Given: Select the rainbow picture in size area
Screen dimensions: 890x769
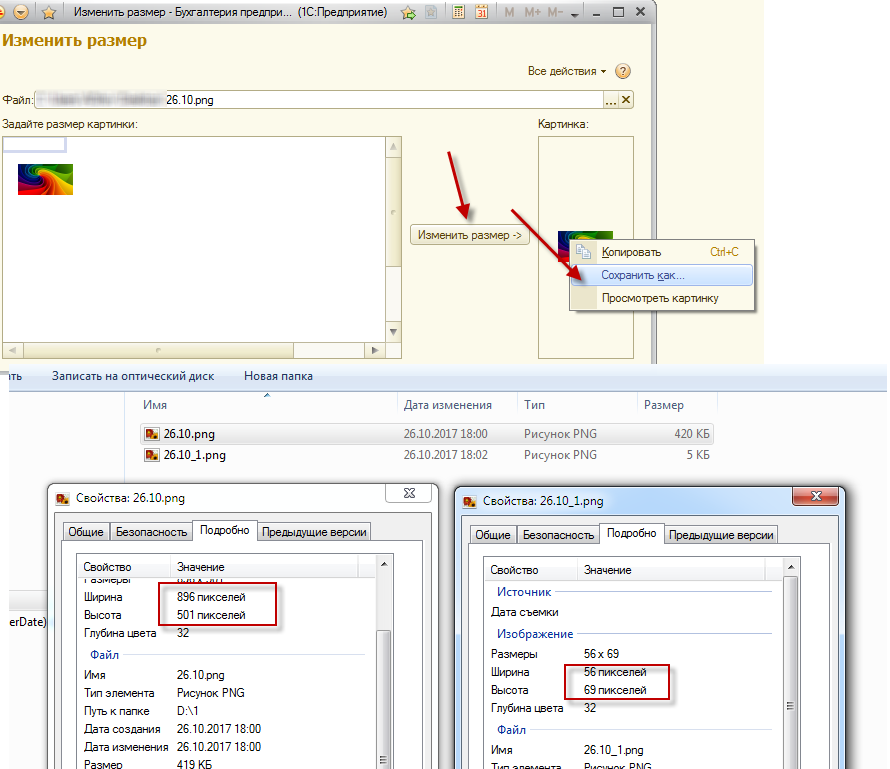Looking at the screenshot, I should [x=45, y=179].
